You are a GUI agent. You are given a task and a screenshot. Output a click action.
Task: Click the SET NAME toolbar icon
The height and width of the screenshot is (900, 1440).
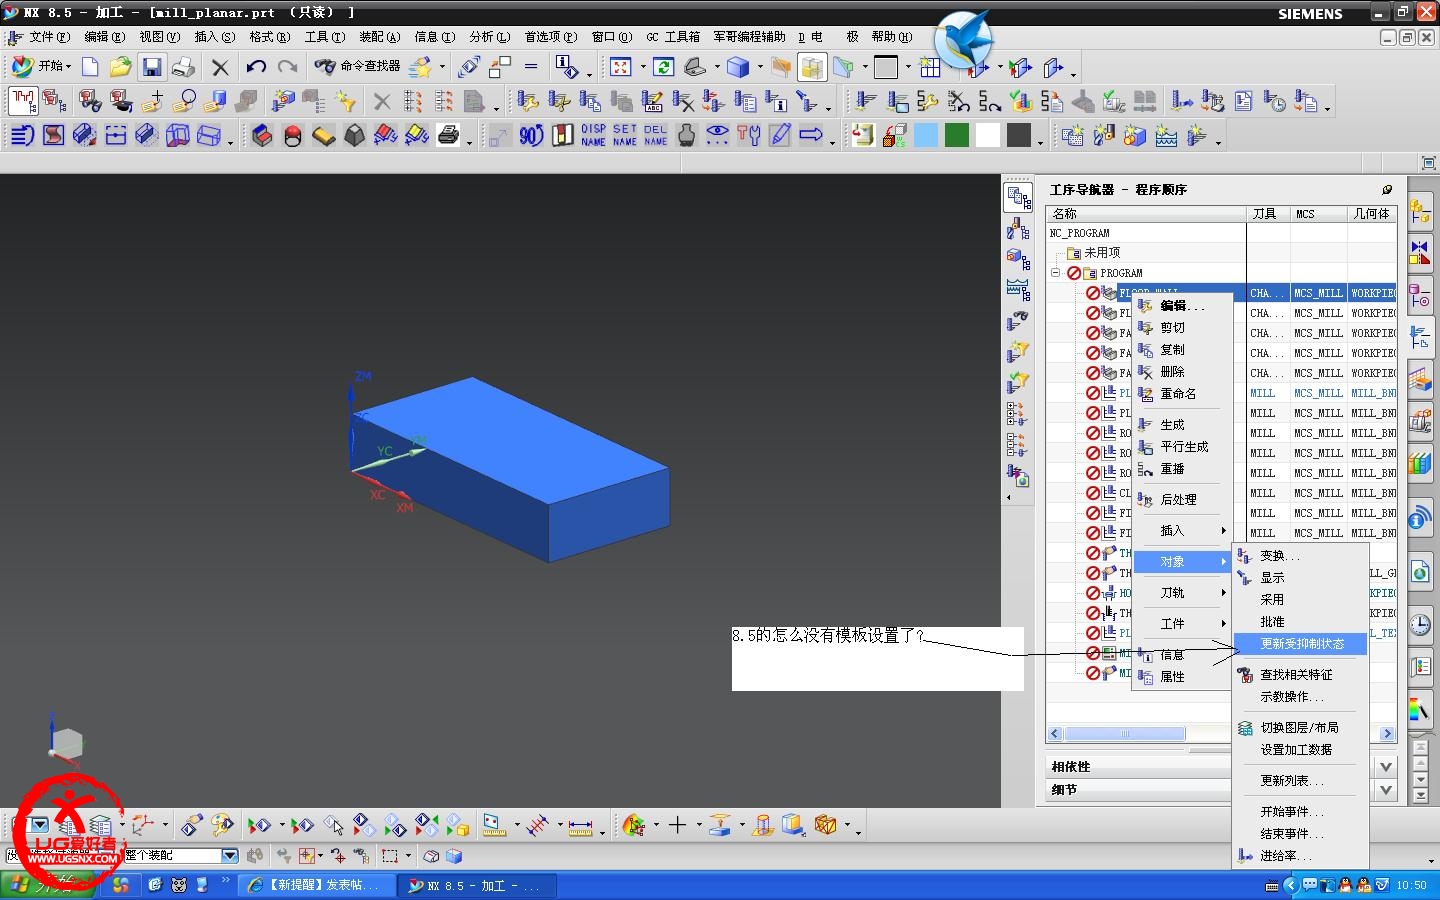click(624, 135)
